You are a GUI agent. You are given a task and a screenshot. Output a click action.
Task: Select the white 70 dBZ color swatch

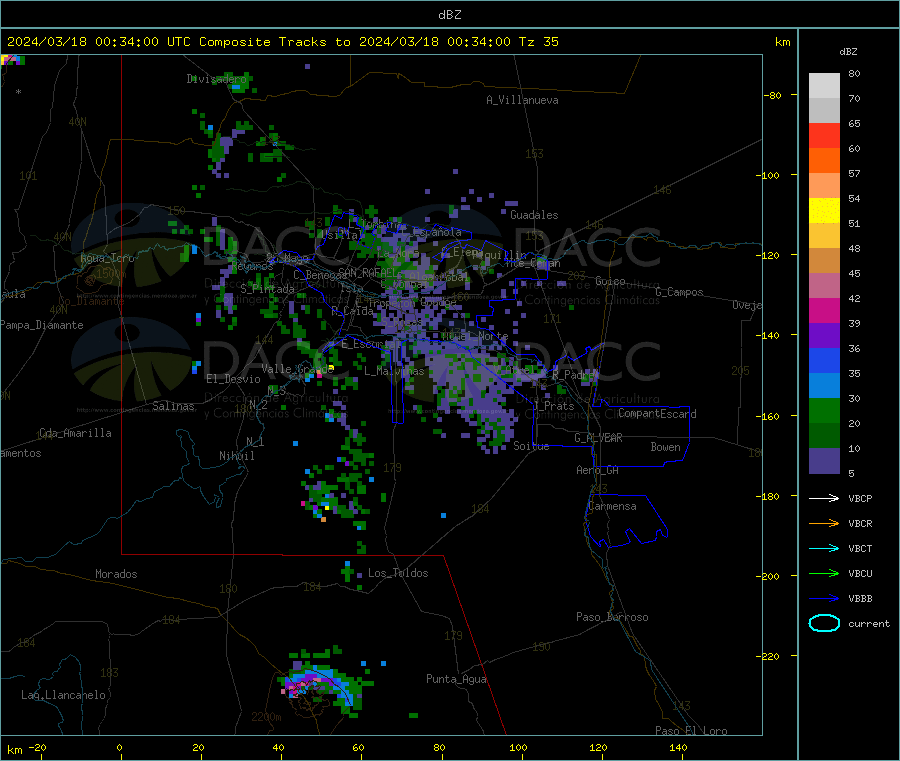click(x=824, y=86)
